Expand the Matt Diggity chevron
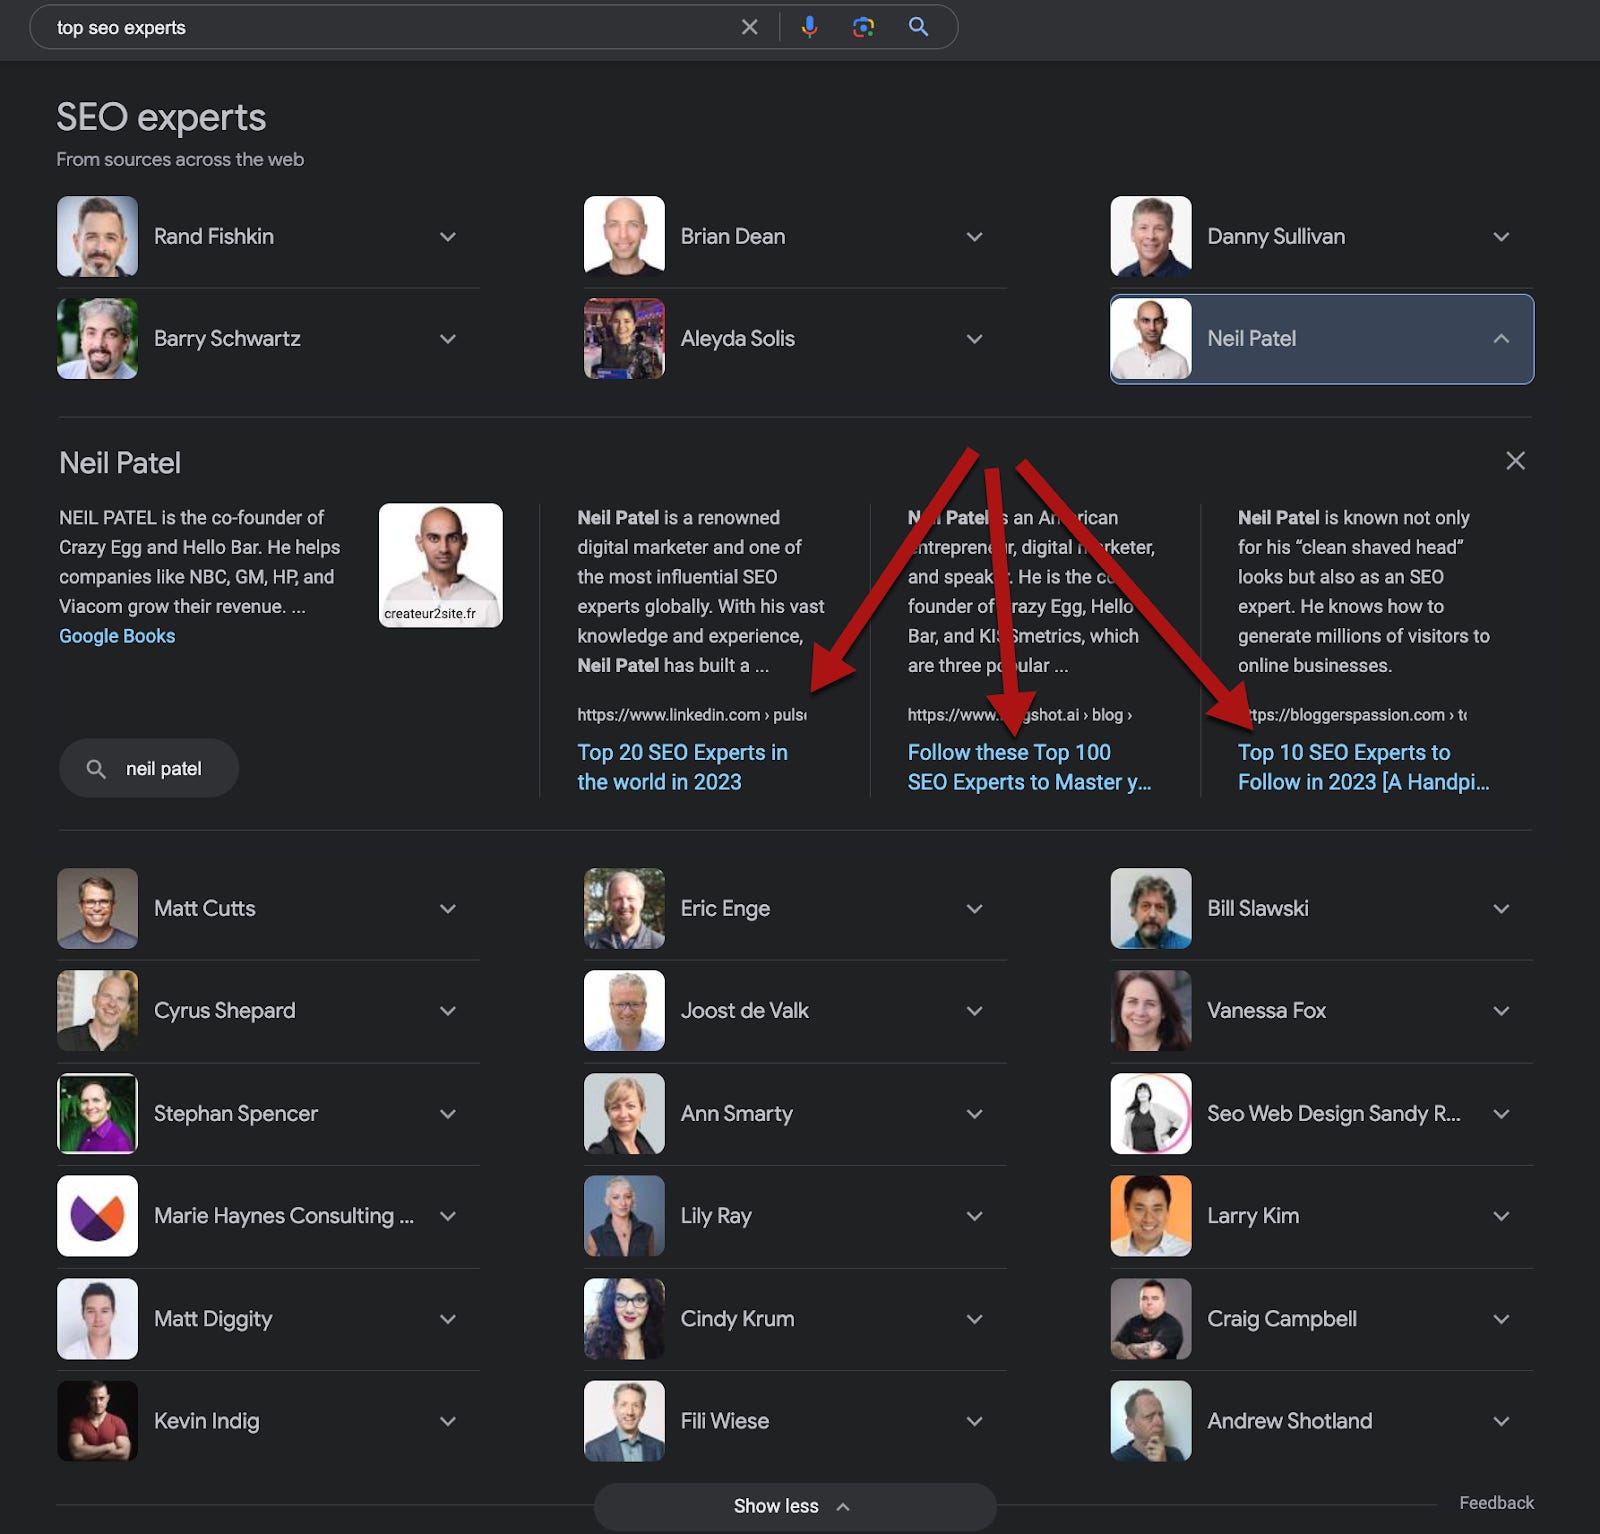This screenshot has height=1534, width=1600. pos(448,1319)
